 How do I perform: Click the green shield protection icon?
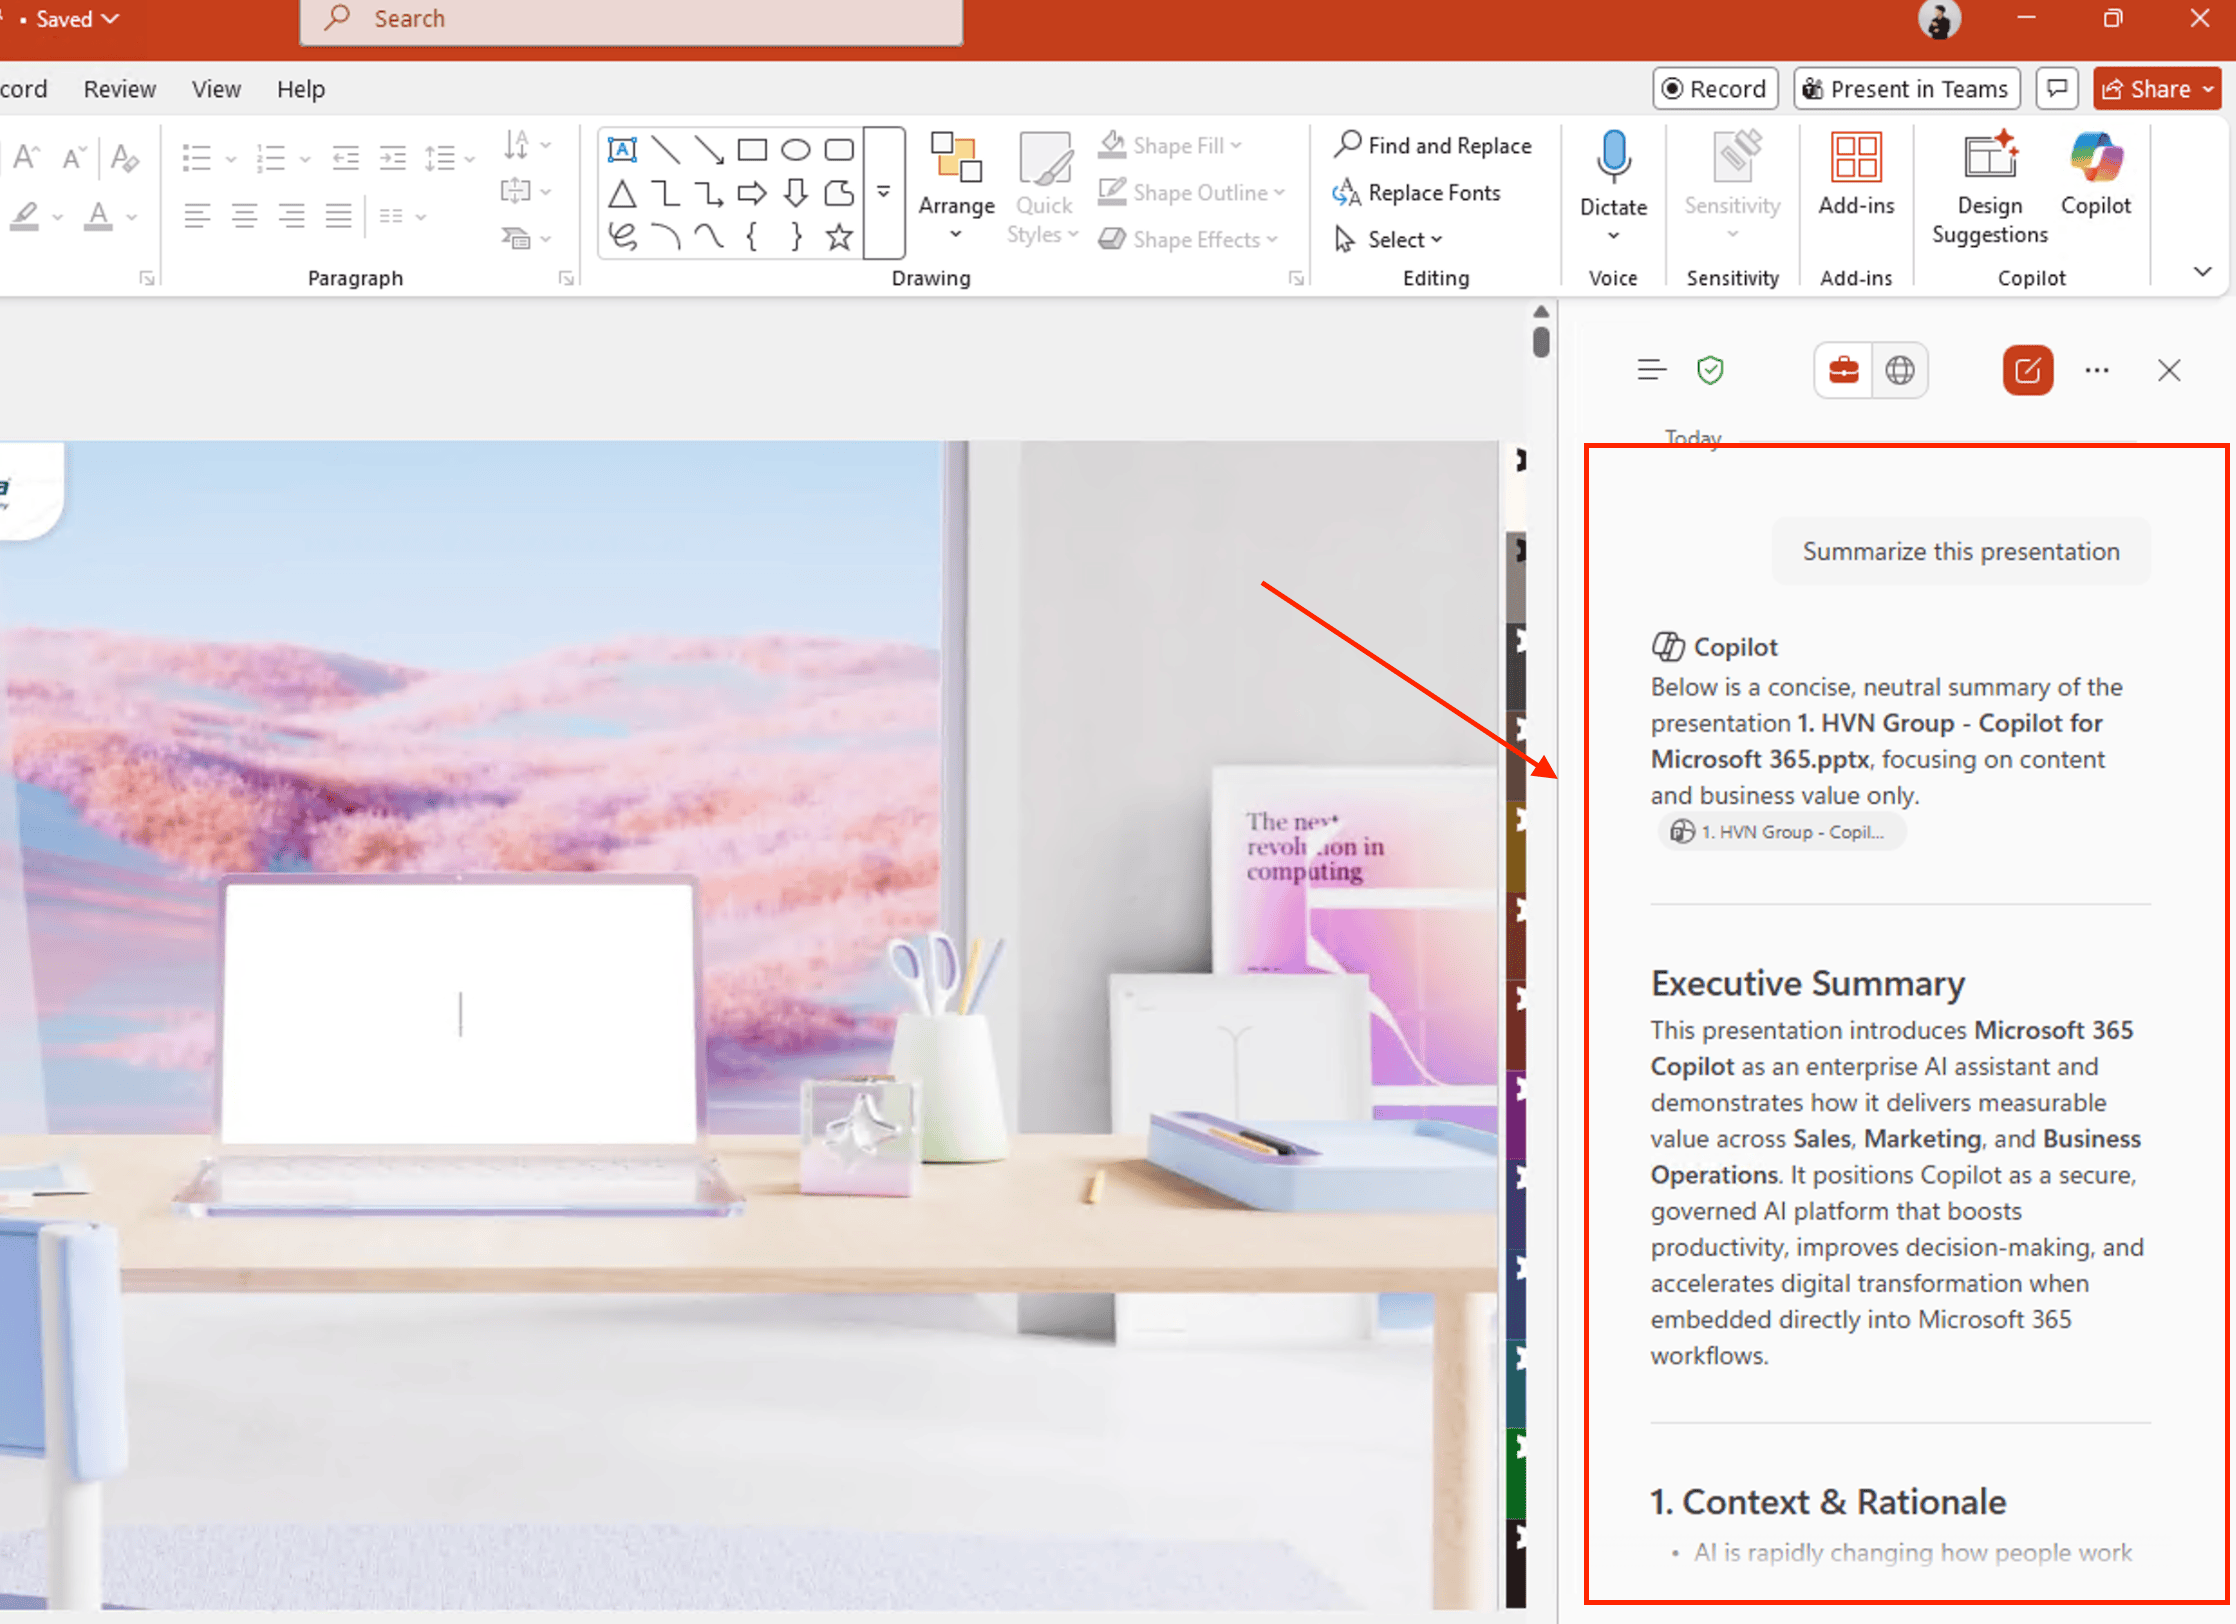pos(1710,371)
